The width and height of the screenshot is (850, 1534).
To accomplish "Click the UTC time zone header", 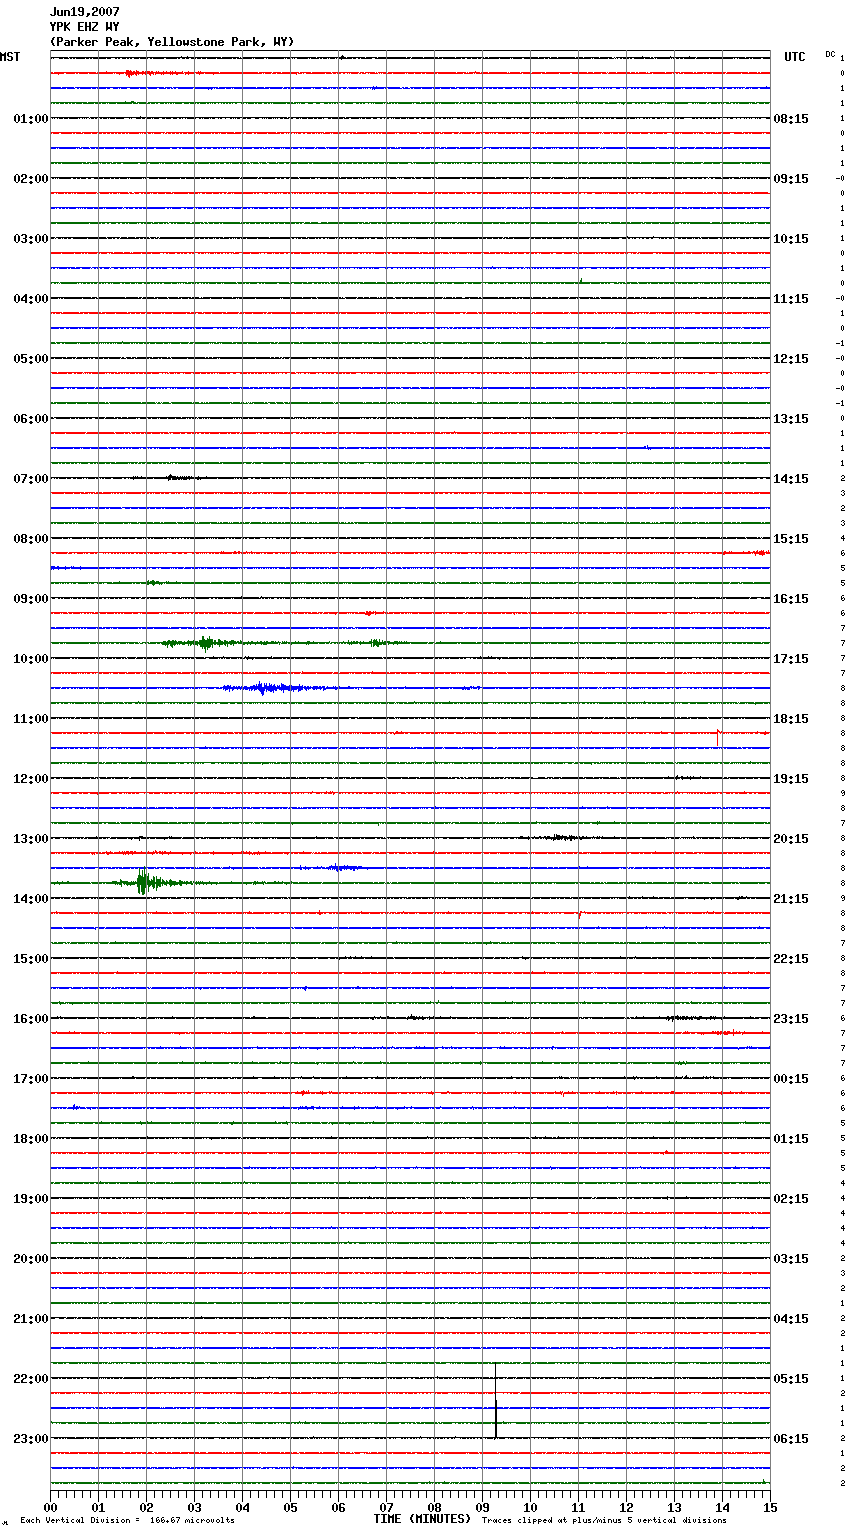I will 795,57.
